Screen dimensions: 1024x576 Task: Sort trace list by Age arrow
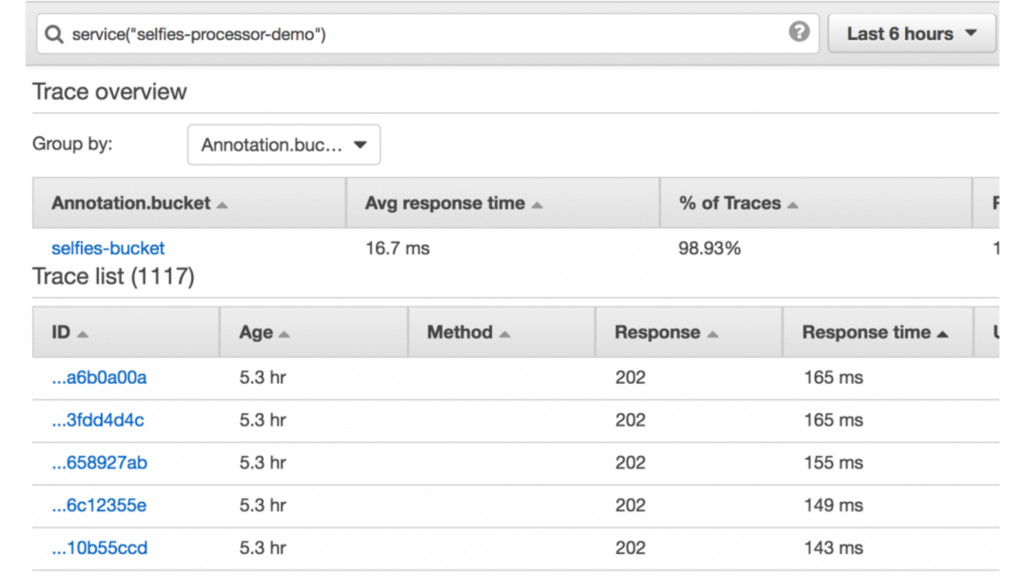(x=284, y=334)
